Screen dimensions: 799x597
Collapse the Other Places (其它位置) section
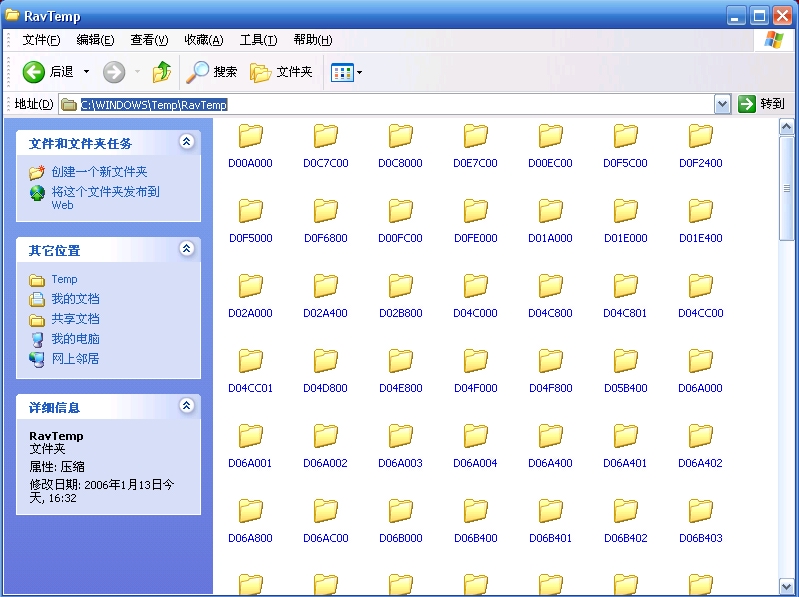(x=186, y=249)
